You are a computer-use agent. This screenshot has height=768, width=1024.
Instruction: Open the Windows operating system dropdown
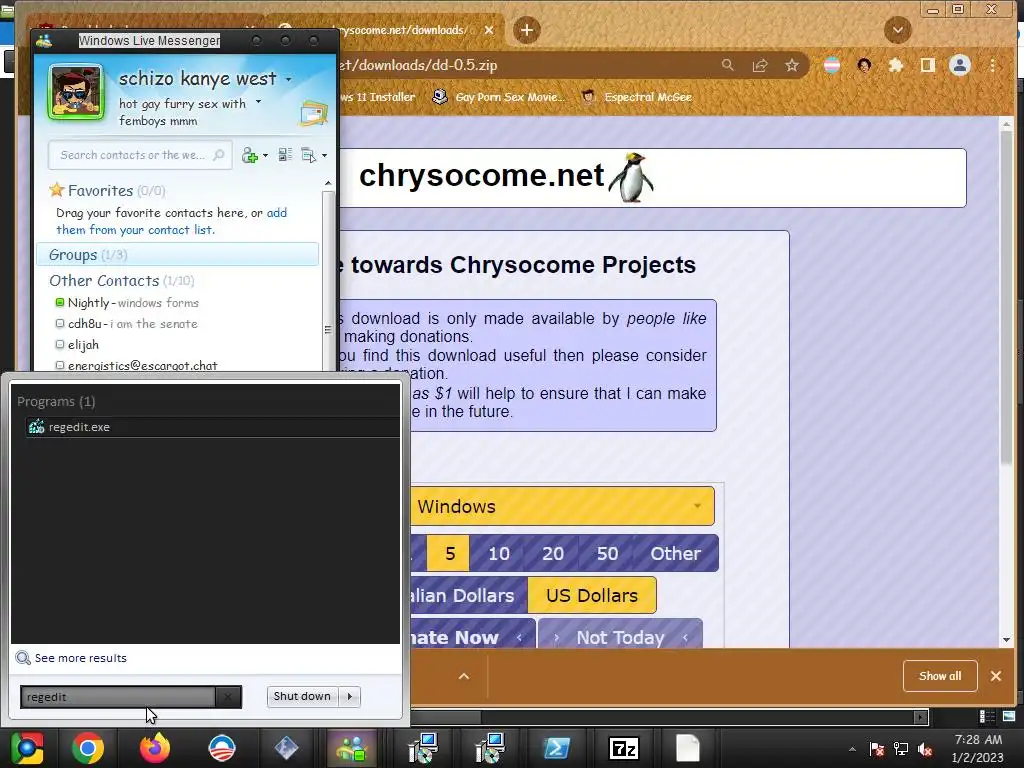[x=562, y=506]
